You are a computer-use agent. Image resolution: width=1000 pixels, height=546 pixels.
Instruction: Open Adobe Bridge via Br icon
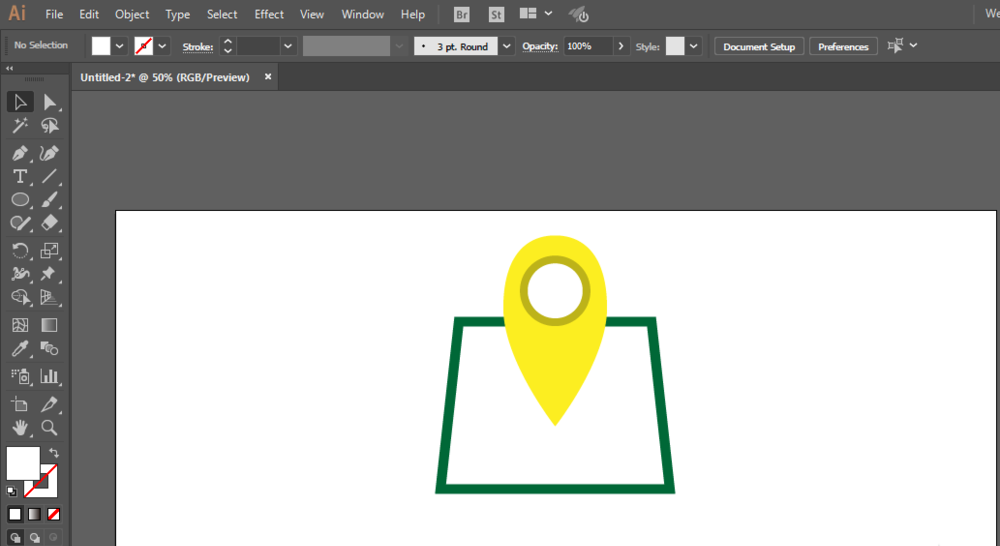click(462, 15)
